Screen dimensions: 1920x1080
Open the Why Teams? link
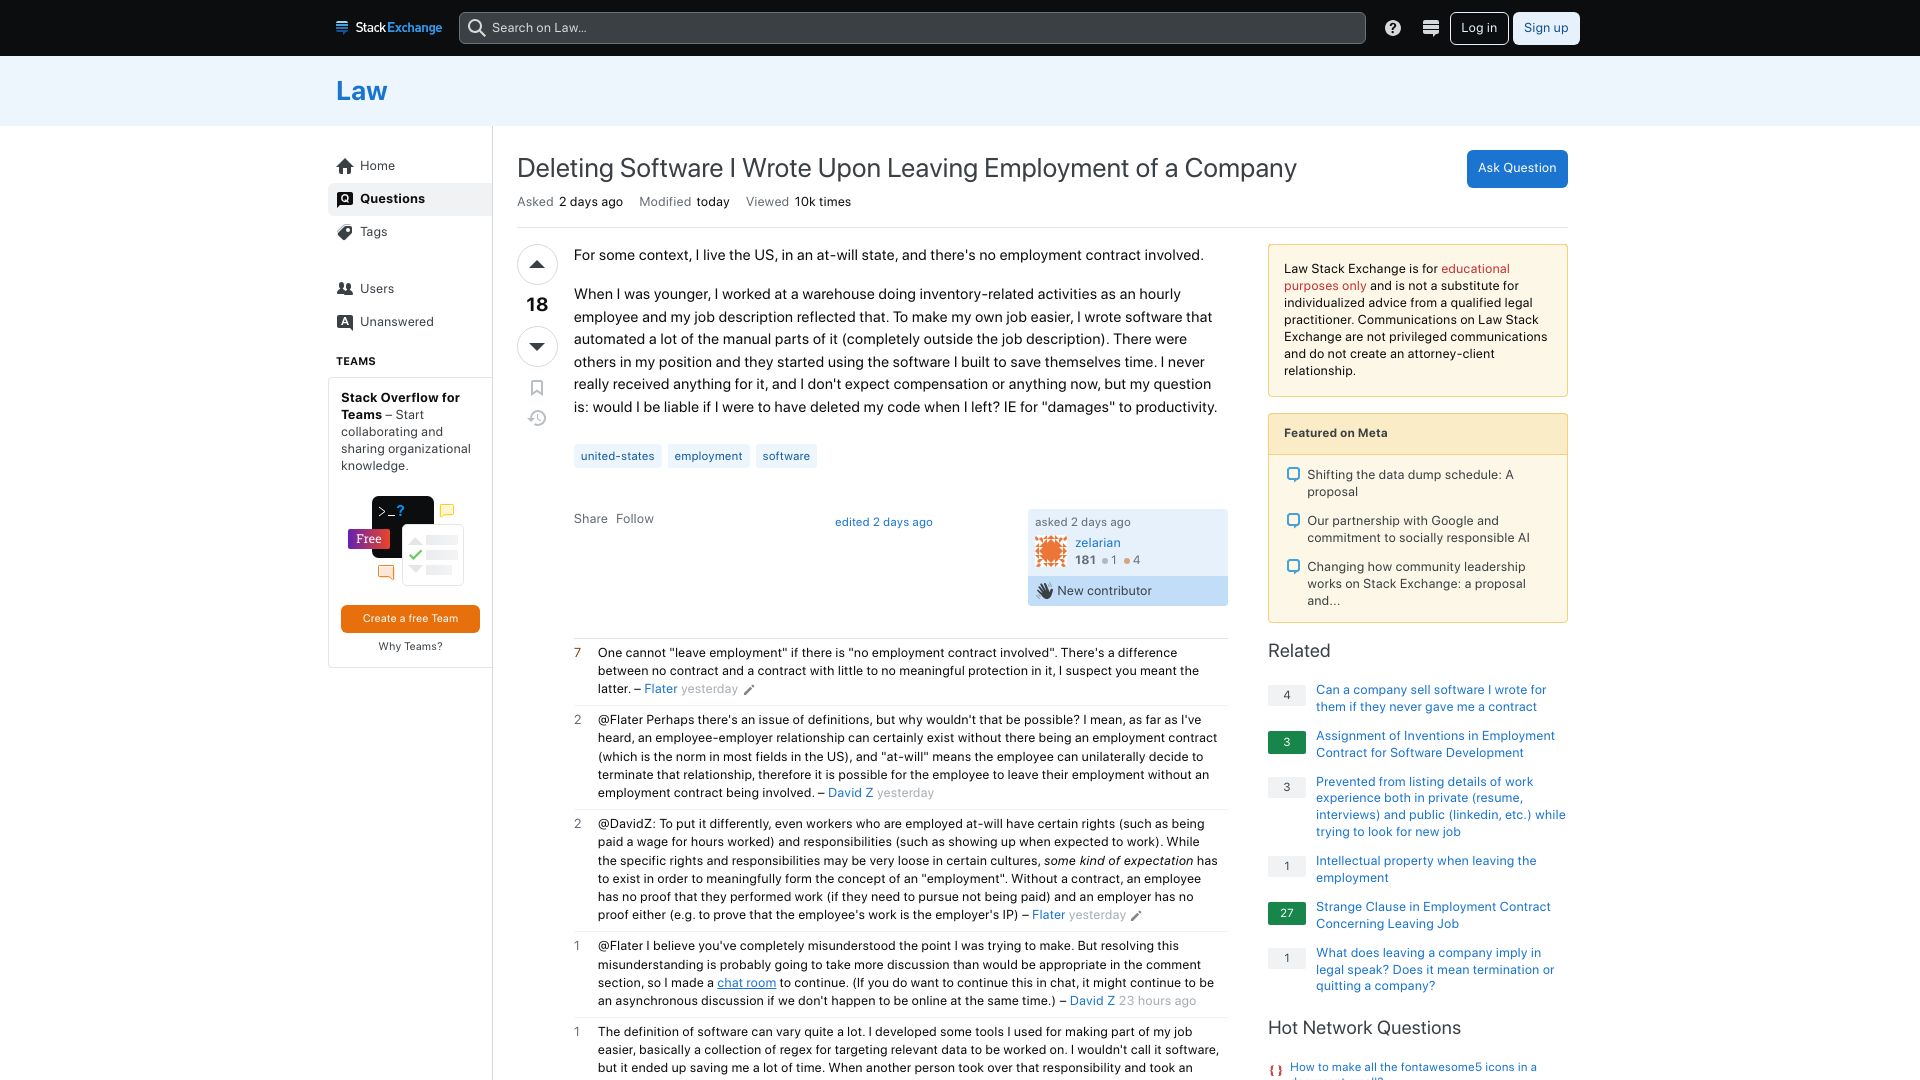pos(410,647)
